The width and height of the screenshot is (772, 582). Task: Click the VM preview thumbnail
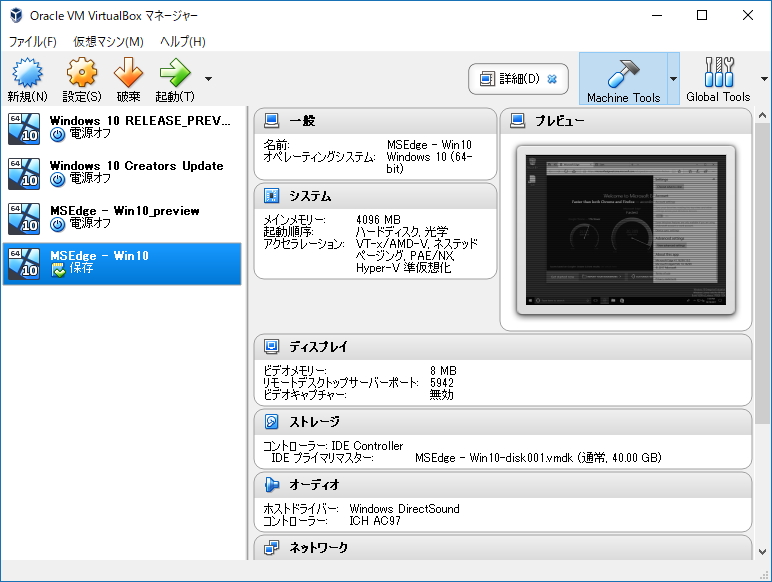tap(626, 230)
